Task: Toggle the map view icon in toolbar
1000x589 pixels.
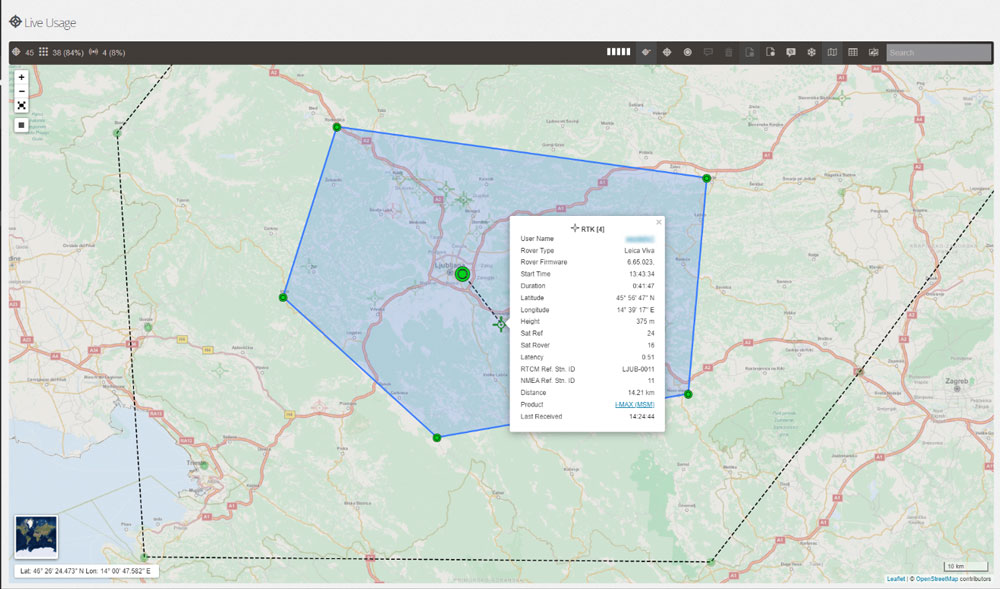Action: (x=832, y=52)
